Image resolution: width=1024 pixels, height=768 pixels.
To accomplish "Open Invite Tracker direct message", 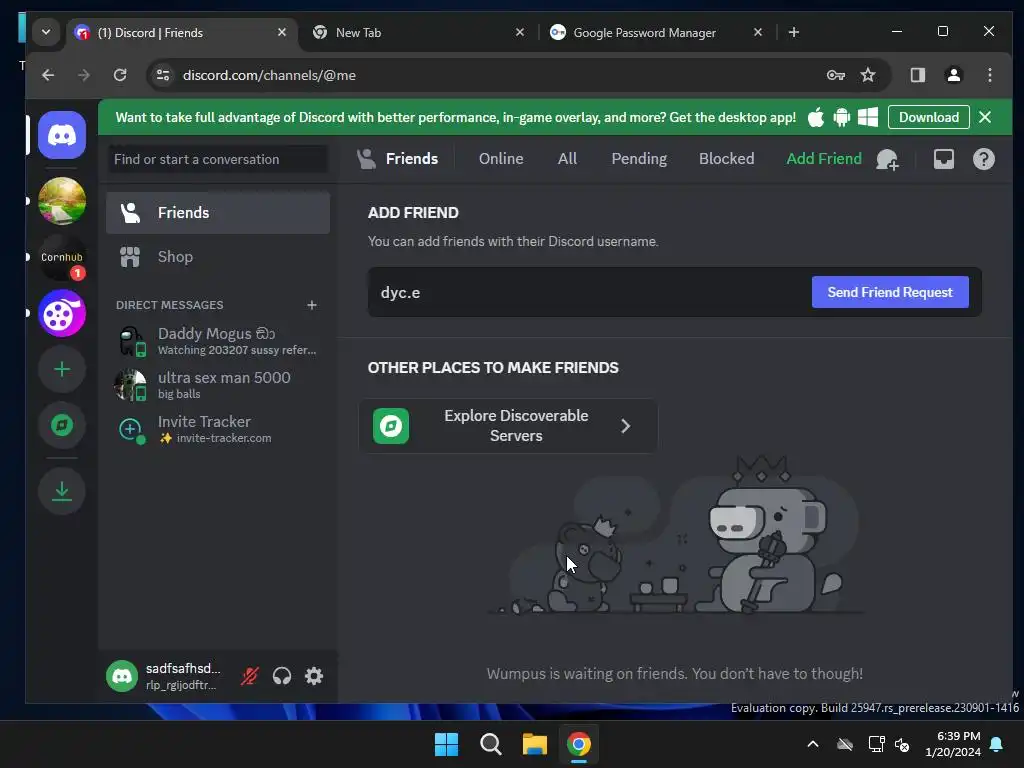I will [x=218, y=429].
